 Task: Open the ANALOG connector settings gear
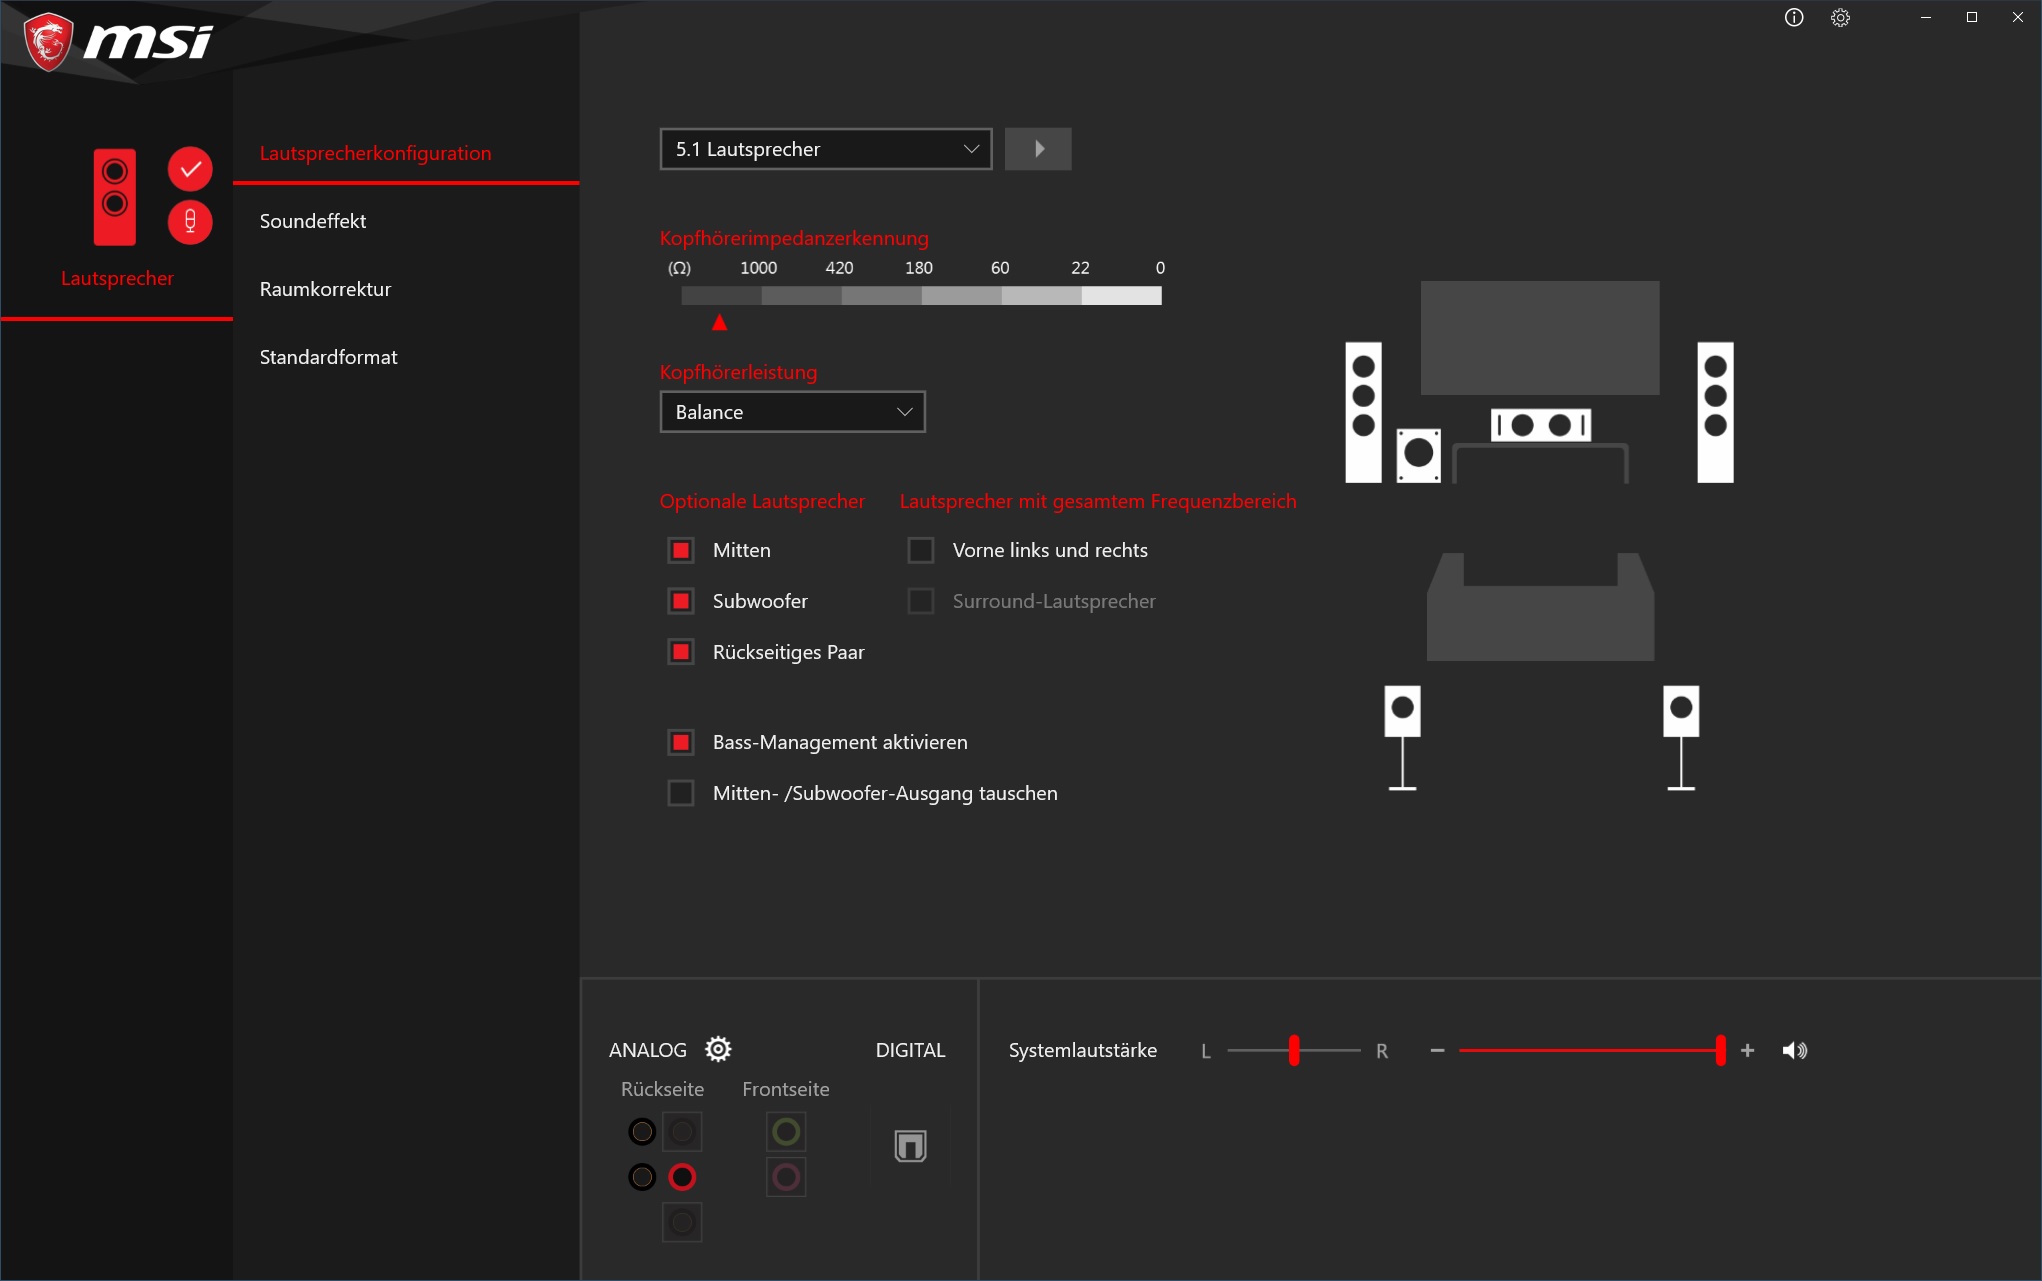pyautogui.click(x=718, y=1049)
